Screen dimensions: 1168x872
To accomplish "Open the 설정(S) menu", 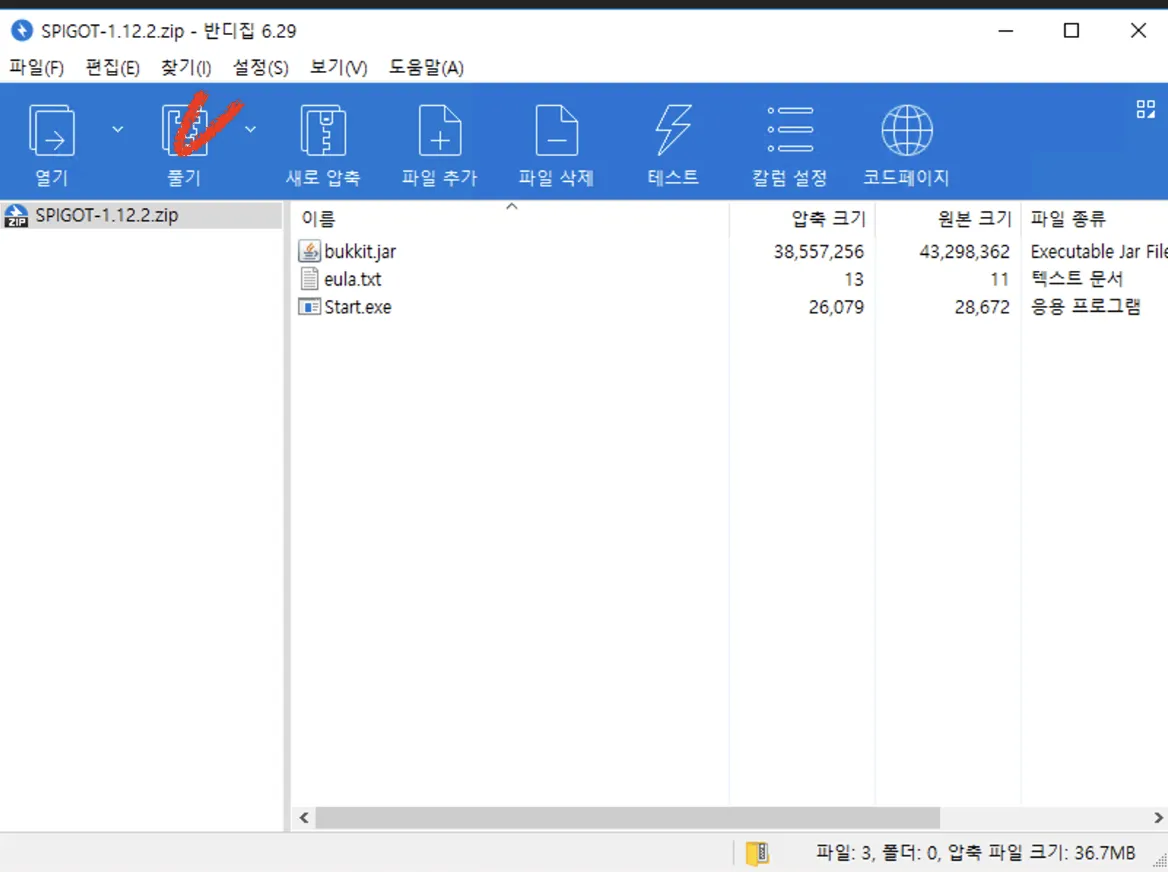I will tap(261, 68).
